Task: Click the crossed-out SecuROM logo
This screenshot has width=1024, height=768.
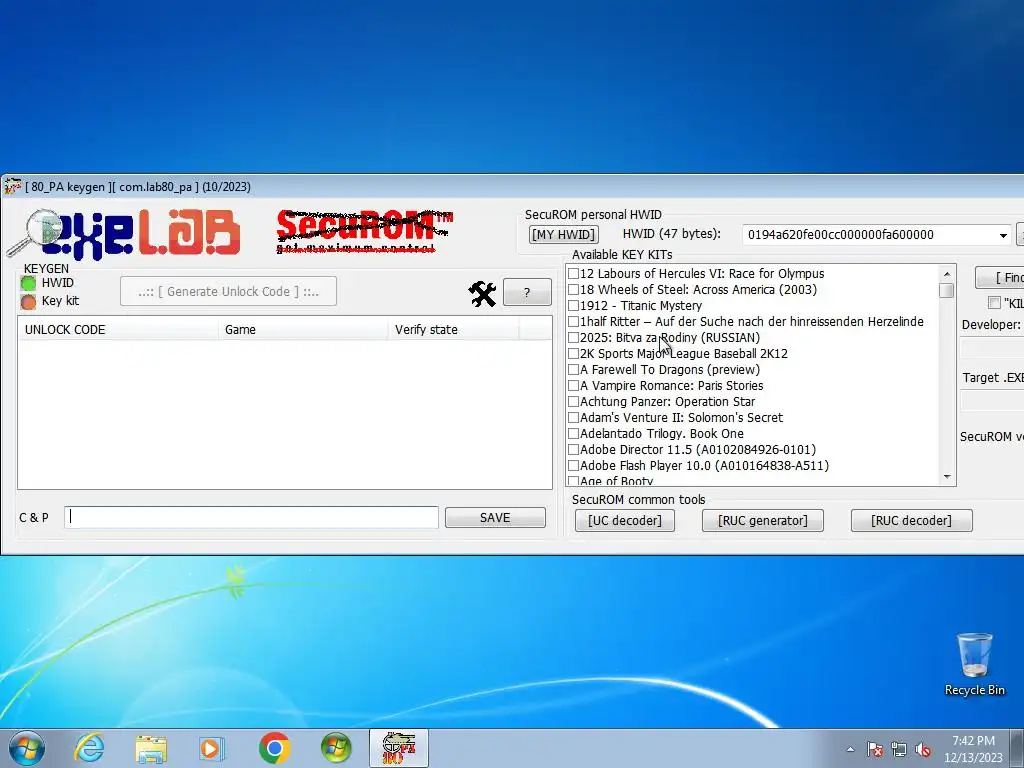Action: (x=364, y=231)
